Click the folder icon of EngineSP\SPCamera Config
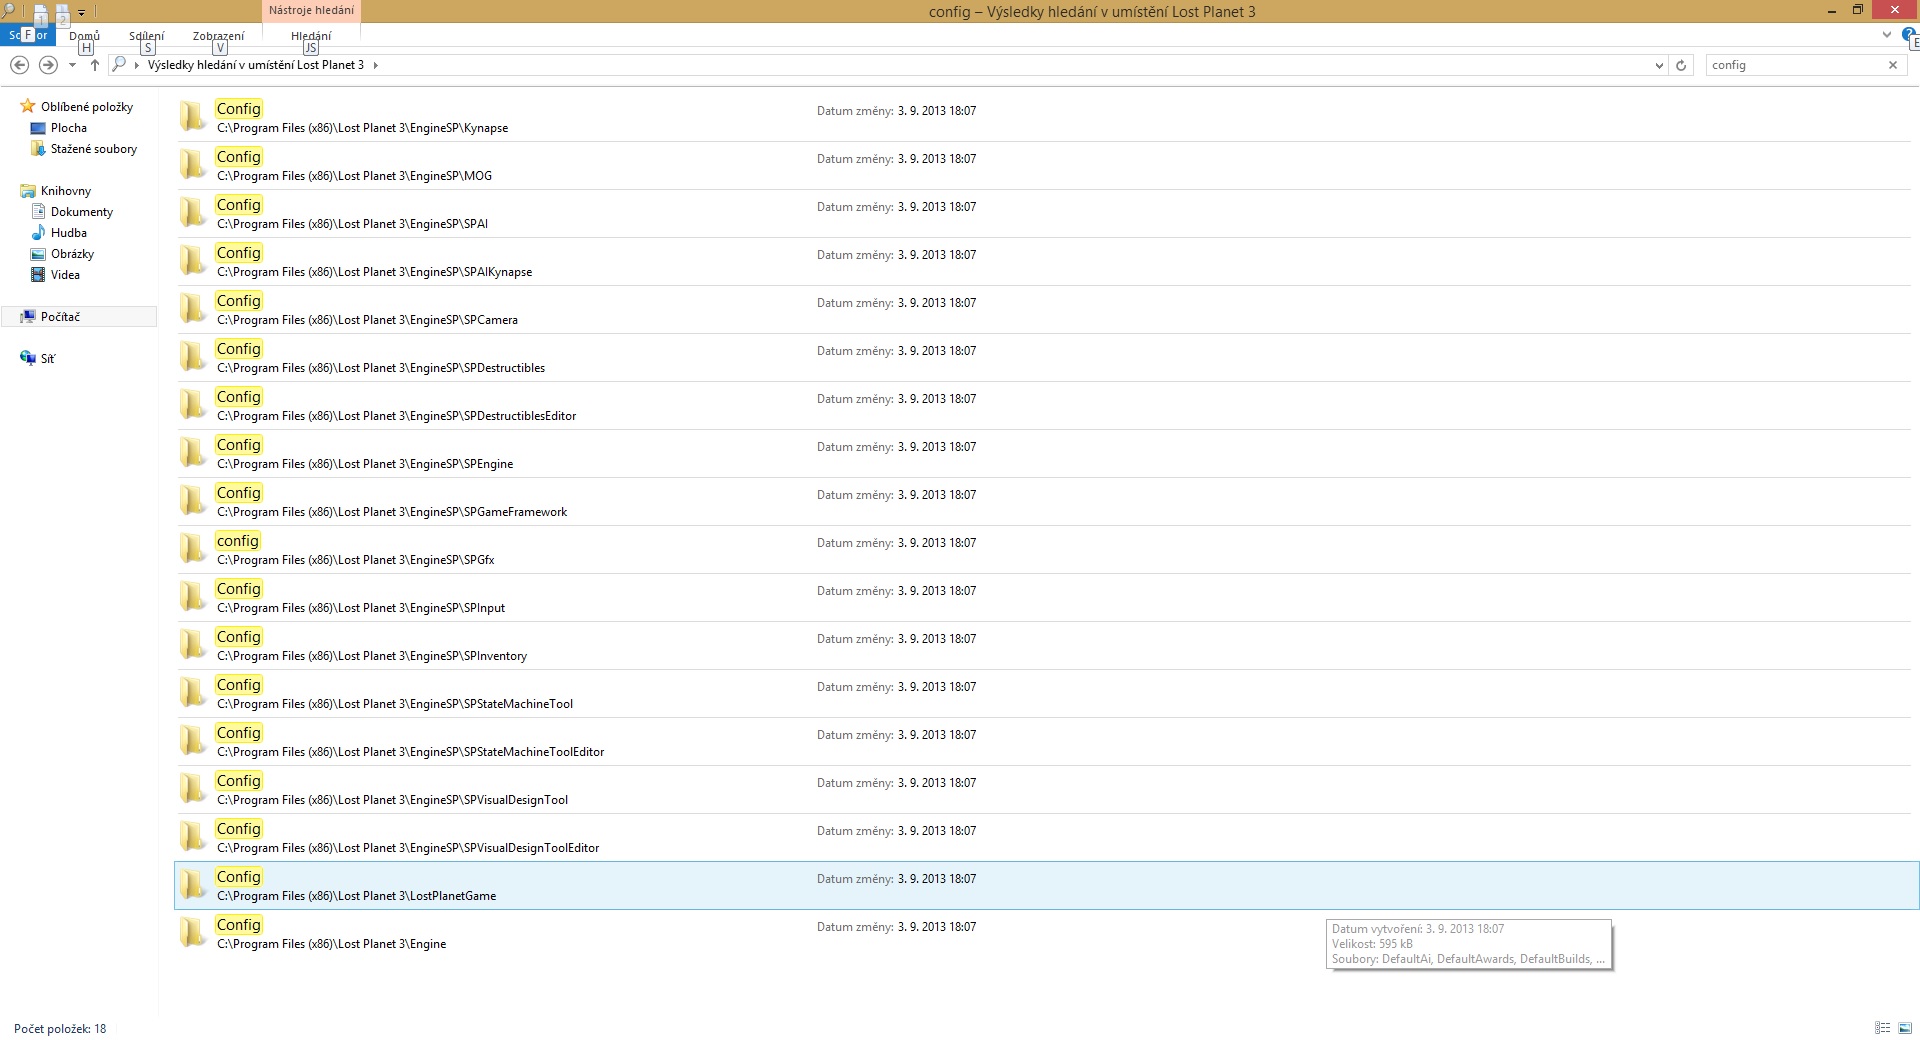 pyautogui.click(x=192, y=309)
